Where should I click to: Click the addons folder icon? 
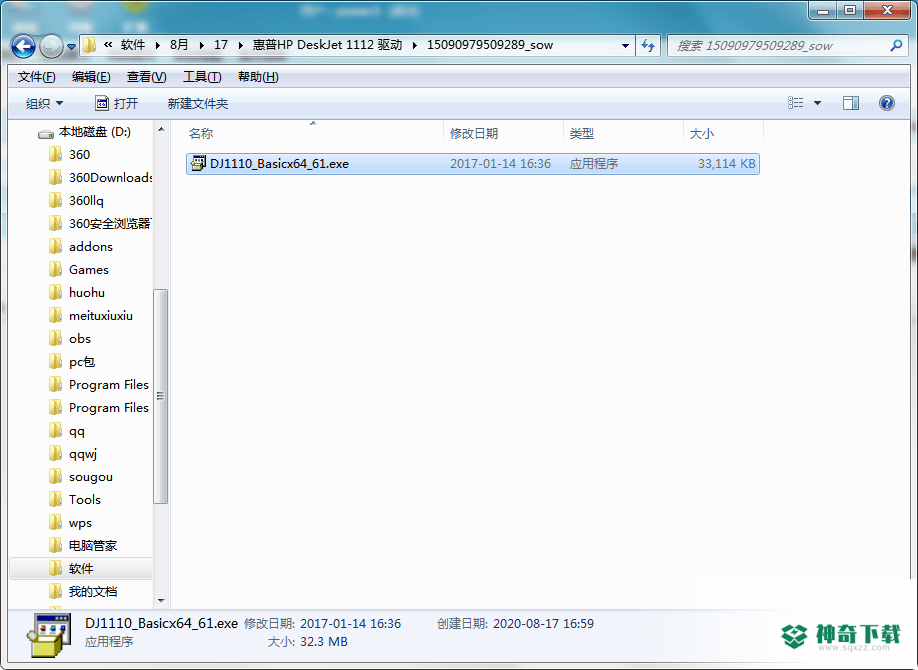pos(55,247)
